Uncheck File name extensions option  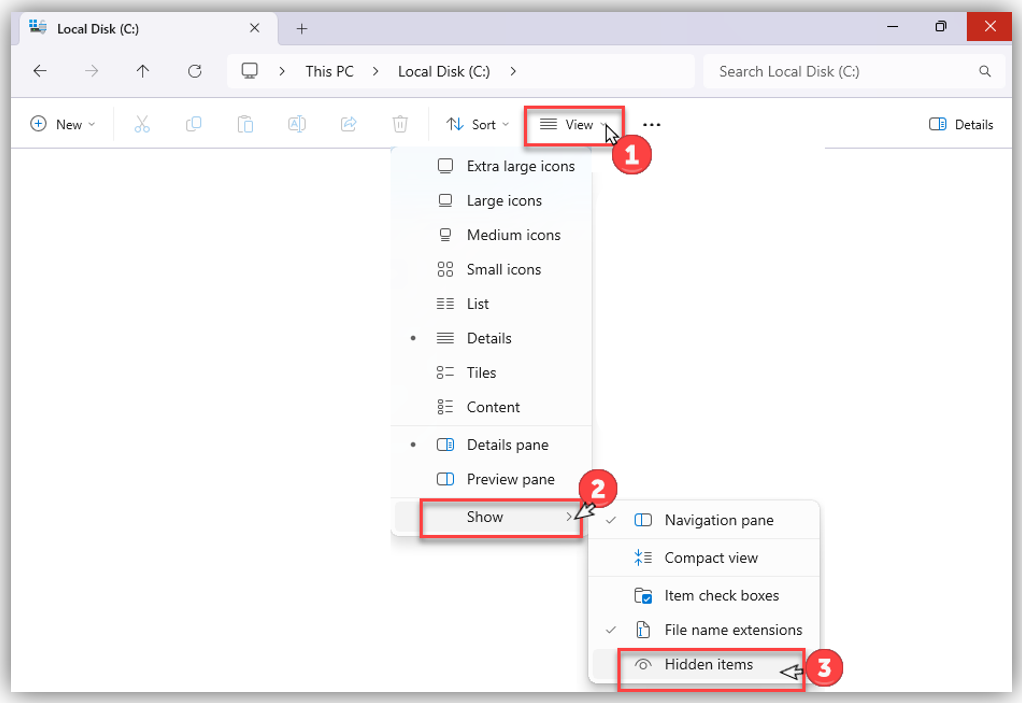coord(732,630)
